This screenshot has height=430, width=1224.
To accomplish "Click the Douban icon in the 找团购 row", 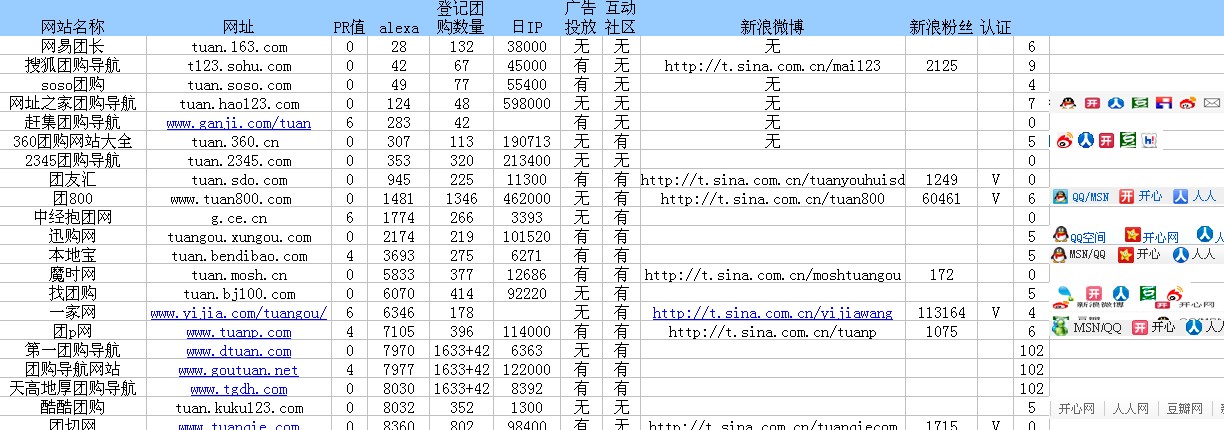I will (x=1147, y=293).
